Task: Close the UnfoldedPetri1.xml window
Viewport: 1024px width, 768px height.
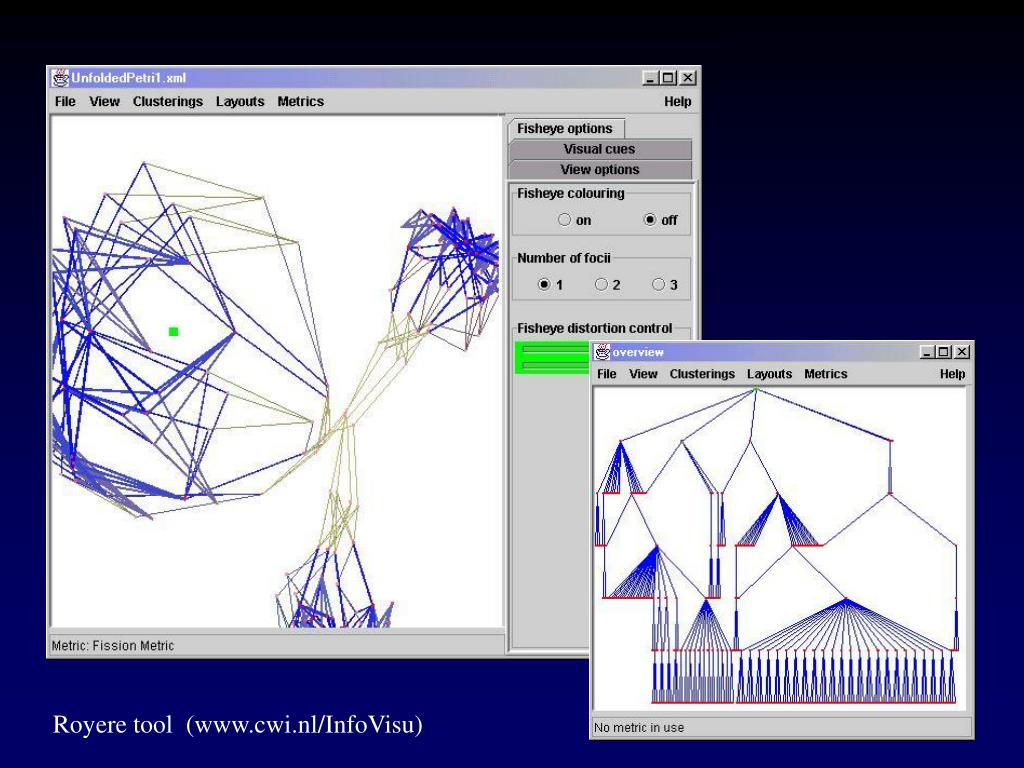Action: coord(688,78)
